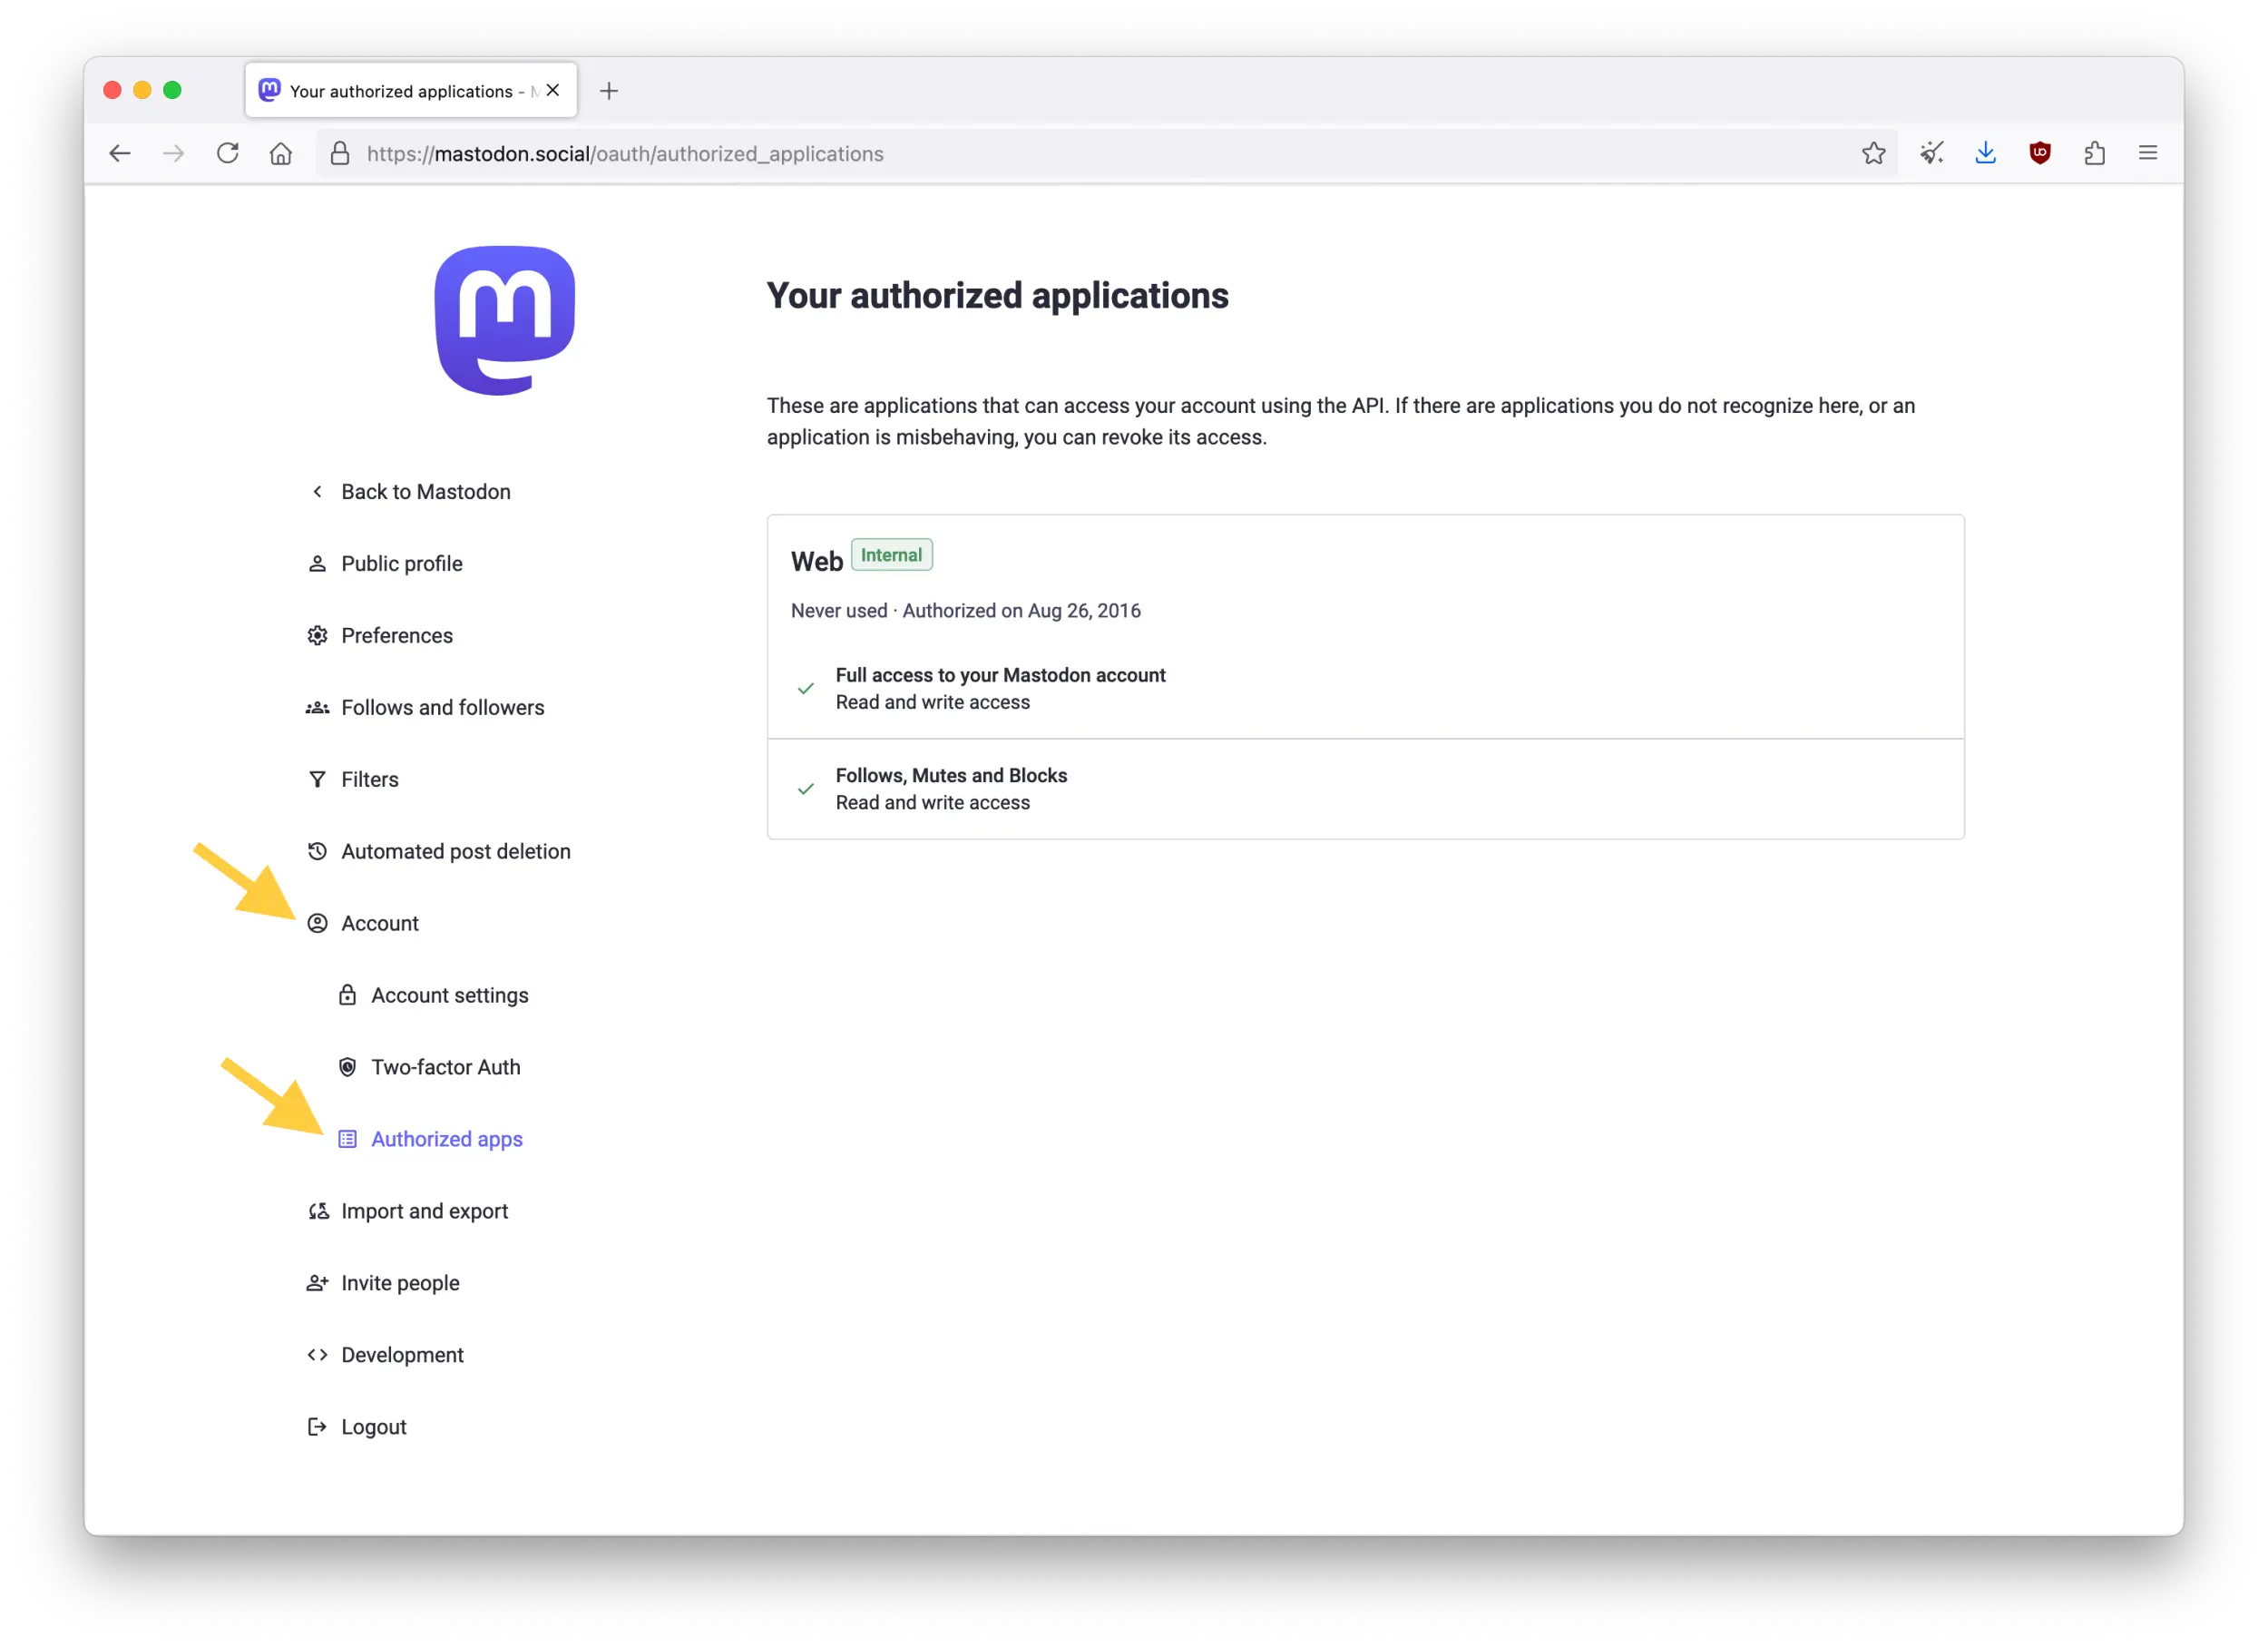Image resolution: width=2268 pixels, height=1647 pixels.
Task: Open a new browser tab
Action: tap(609, 90)
